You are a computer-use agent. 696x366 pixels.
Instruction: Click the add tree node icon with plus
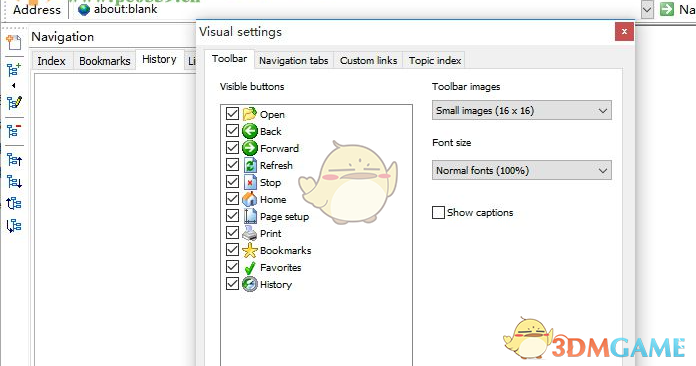click(x=14, y=70)
